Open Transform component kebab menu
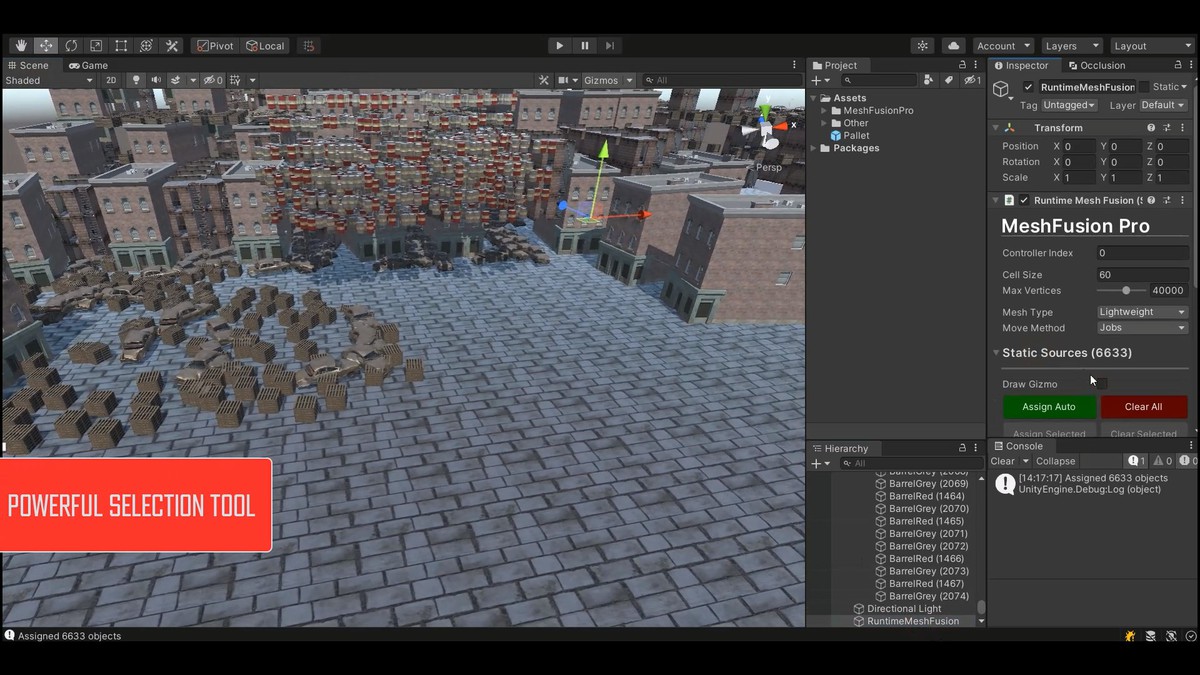Screen dimensions: 1200x675 click(1183, 128)
